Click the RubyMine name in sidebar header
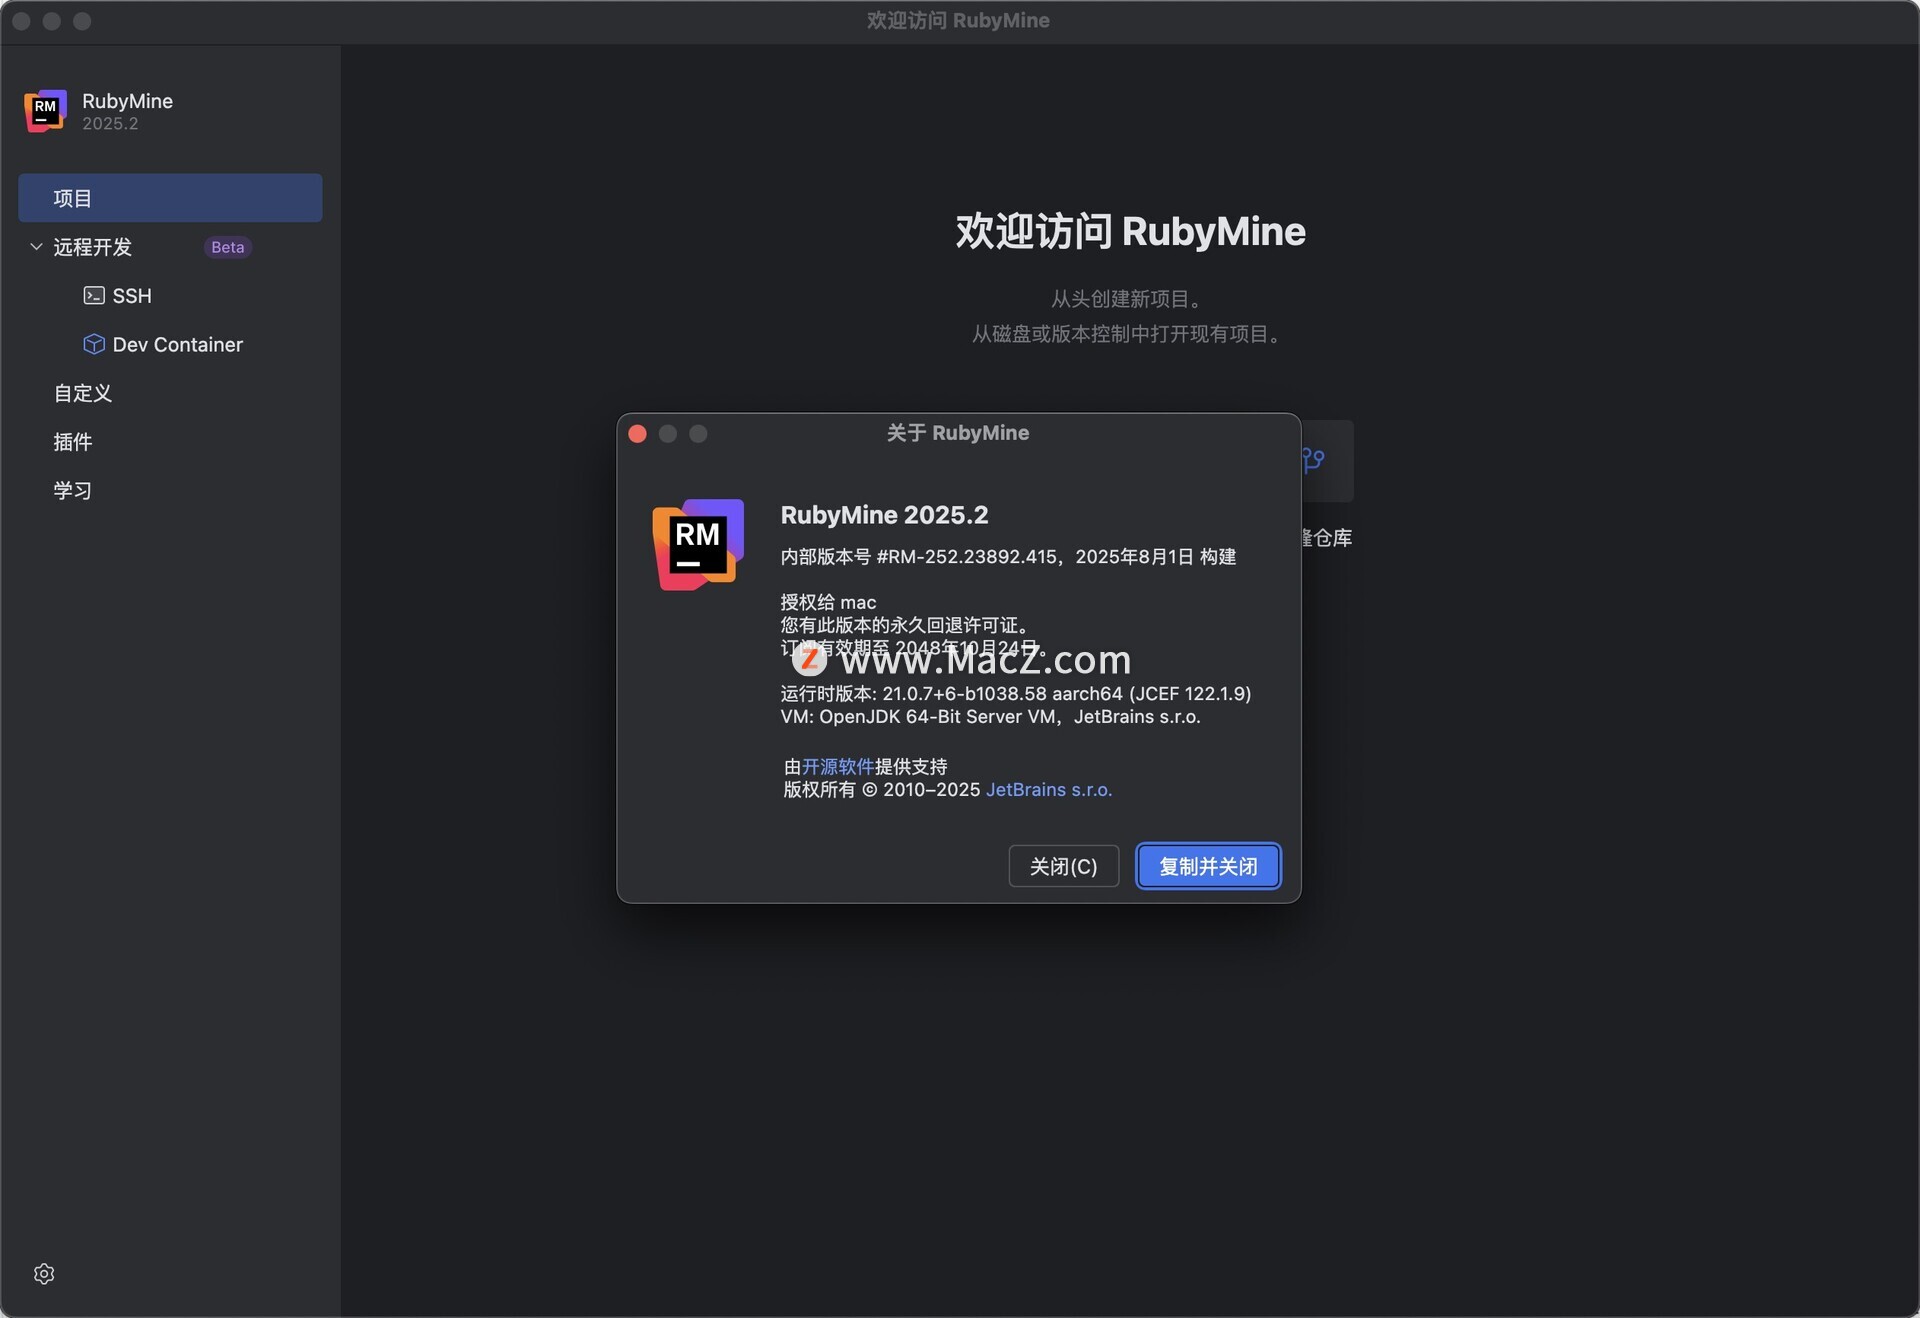Screen dimensions: 1920x1318 (x=127, y=101)
